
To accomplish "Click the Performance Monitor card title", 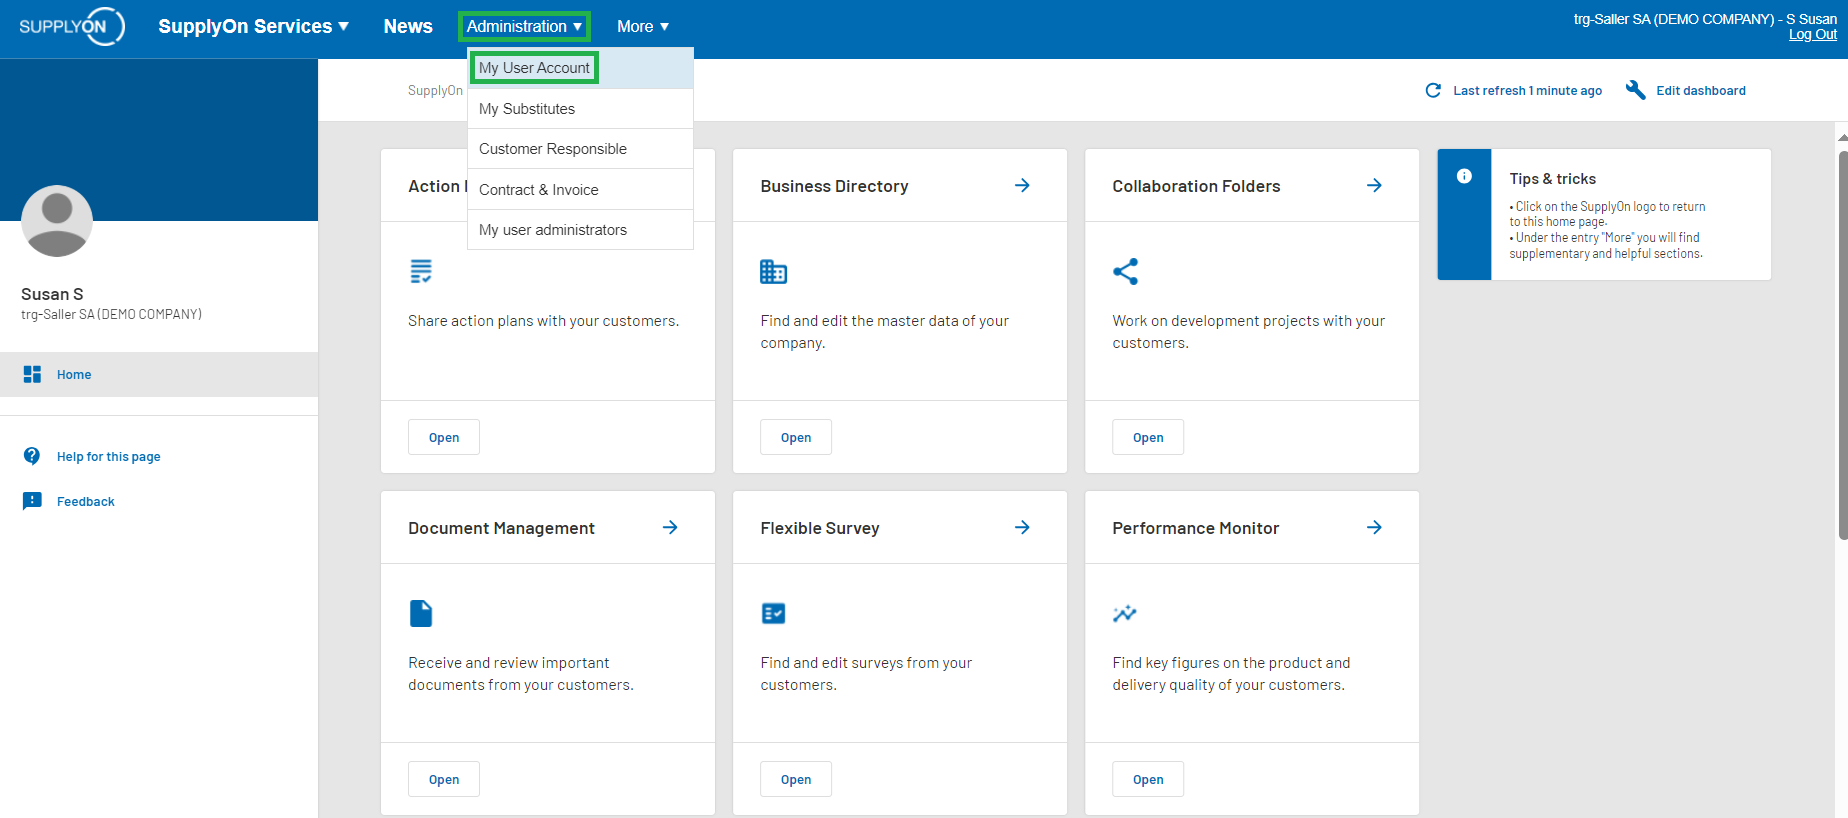I will 1196,528.
